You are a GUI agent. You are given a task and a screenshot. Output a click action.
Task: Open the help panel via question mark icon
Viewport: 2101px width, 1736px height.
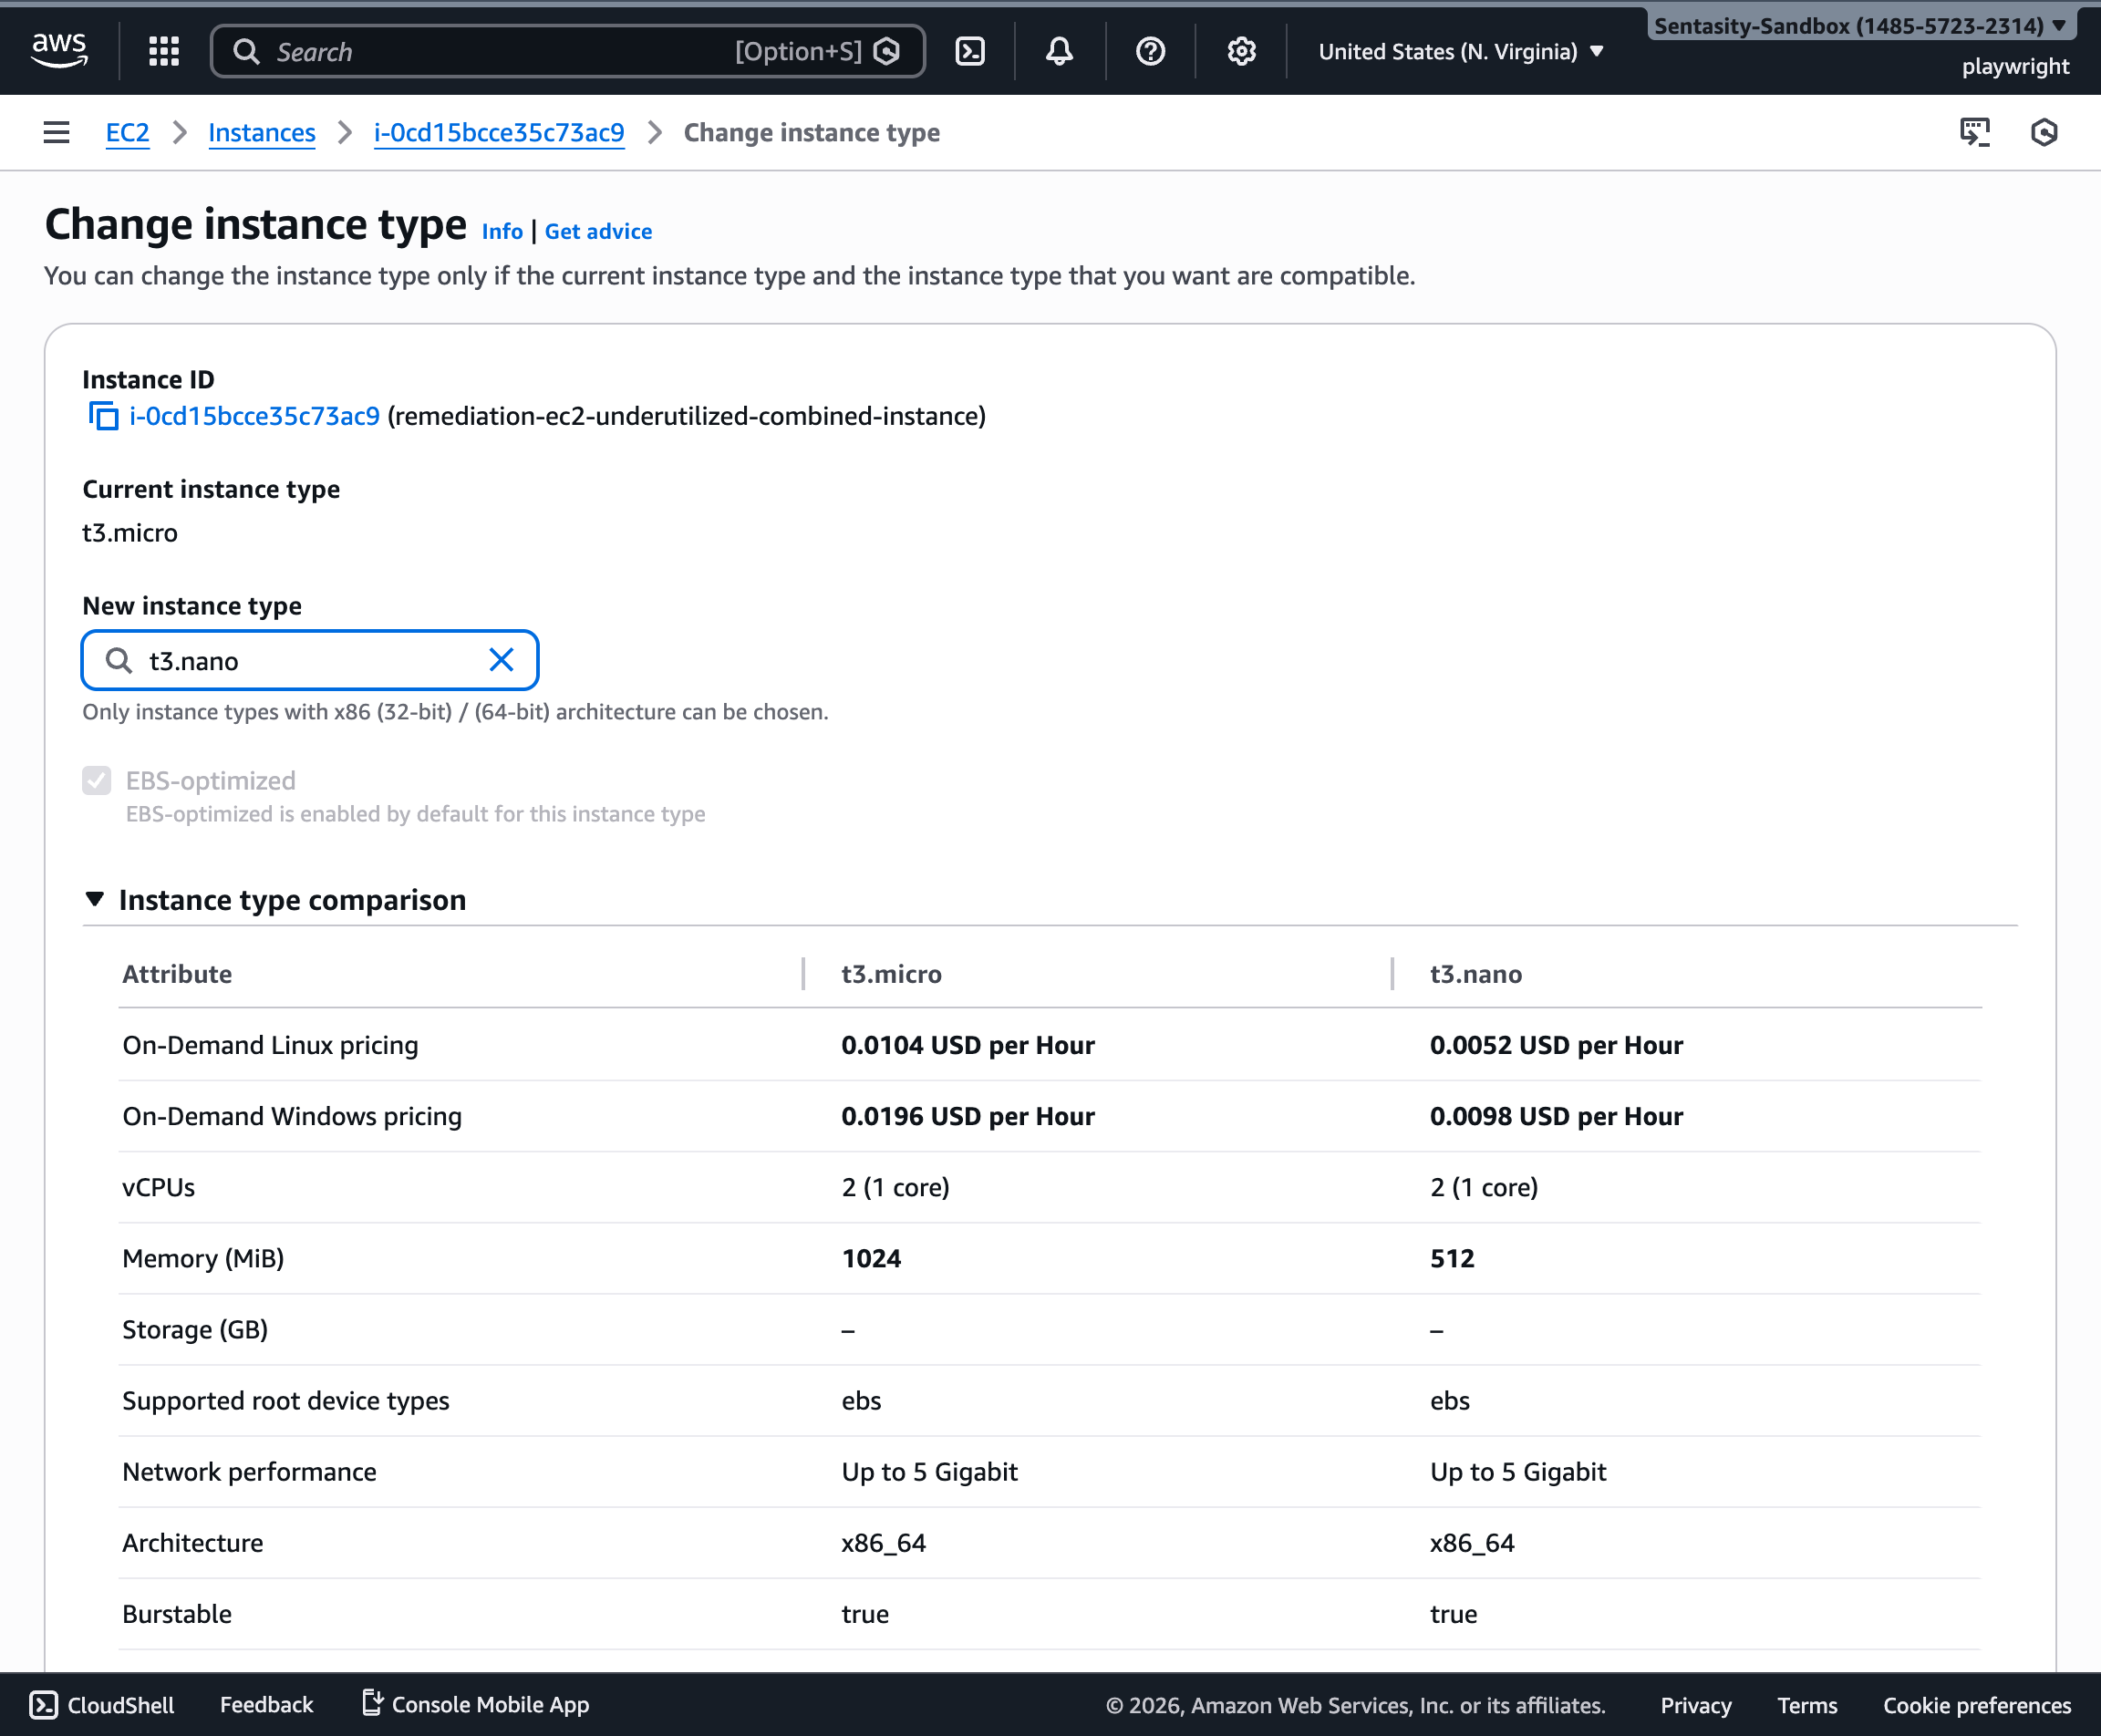(x=1150, y=50)
